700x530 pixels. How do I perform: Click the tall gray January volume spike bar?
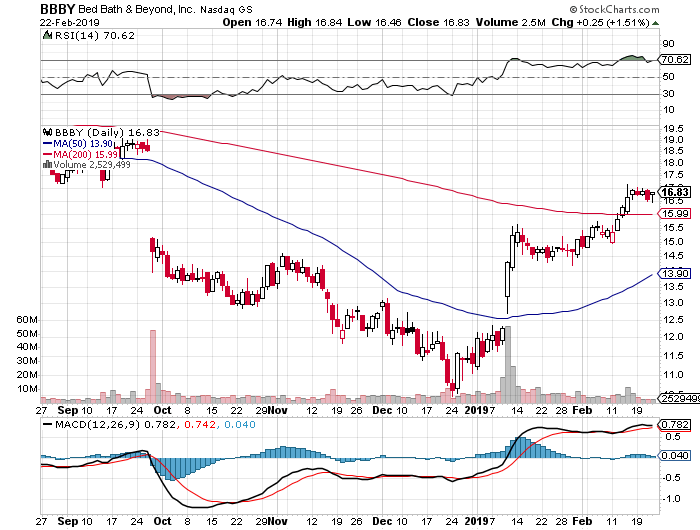[x=508, y=364]
